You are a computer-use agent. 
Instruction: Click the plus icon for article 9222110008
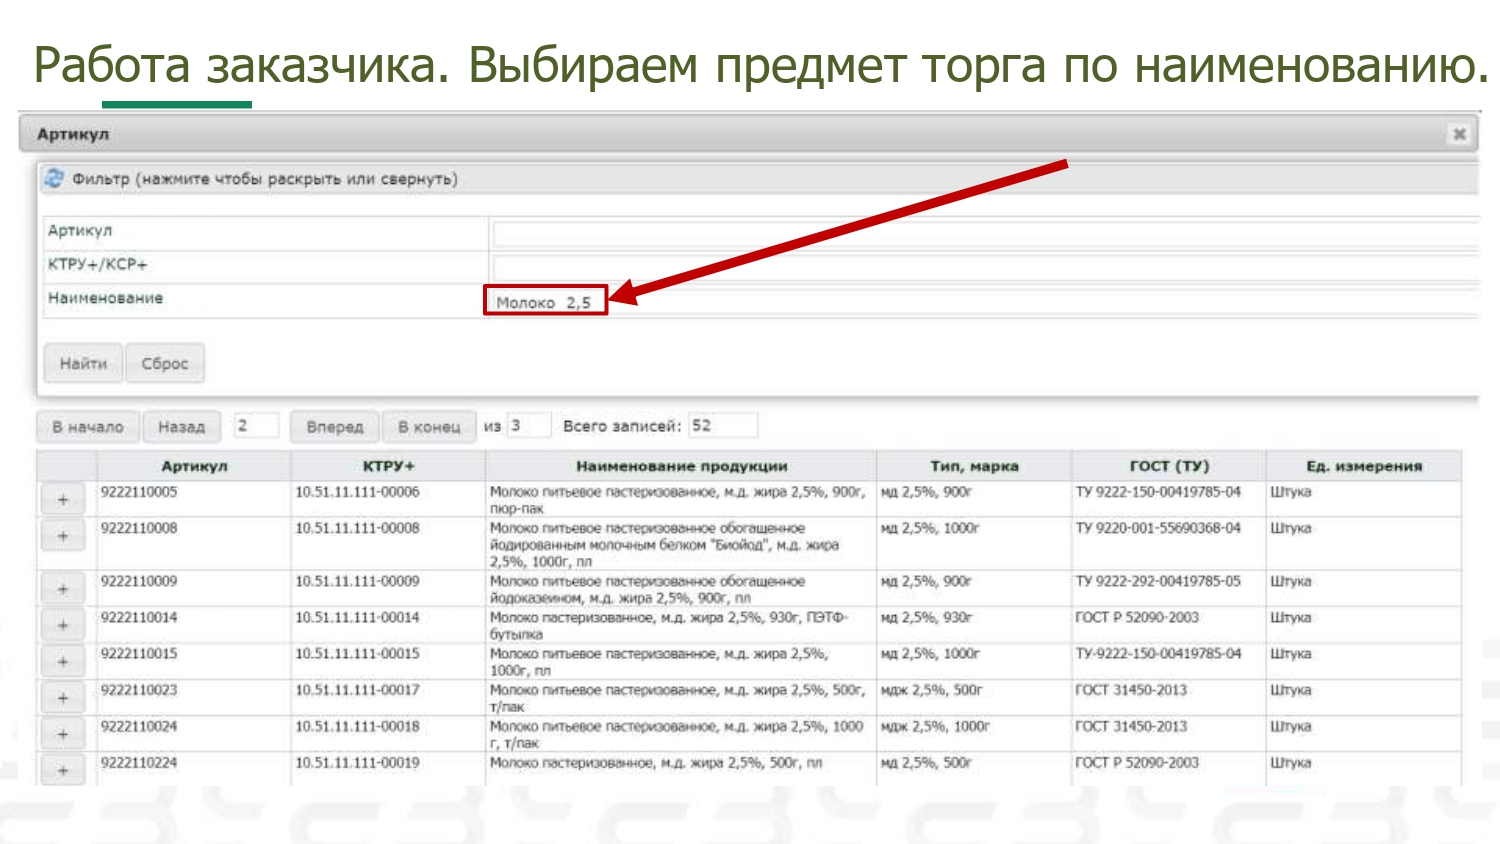63,537
